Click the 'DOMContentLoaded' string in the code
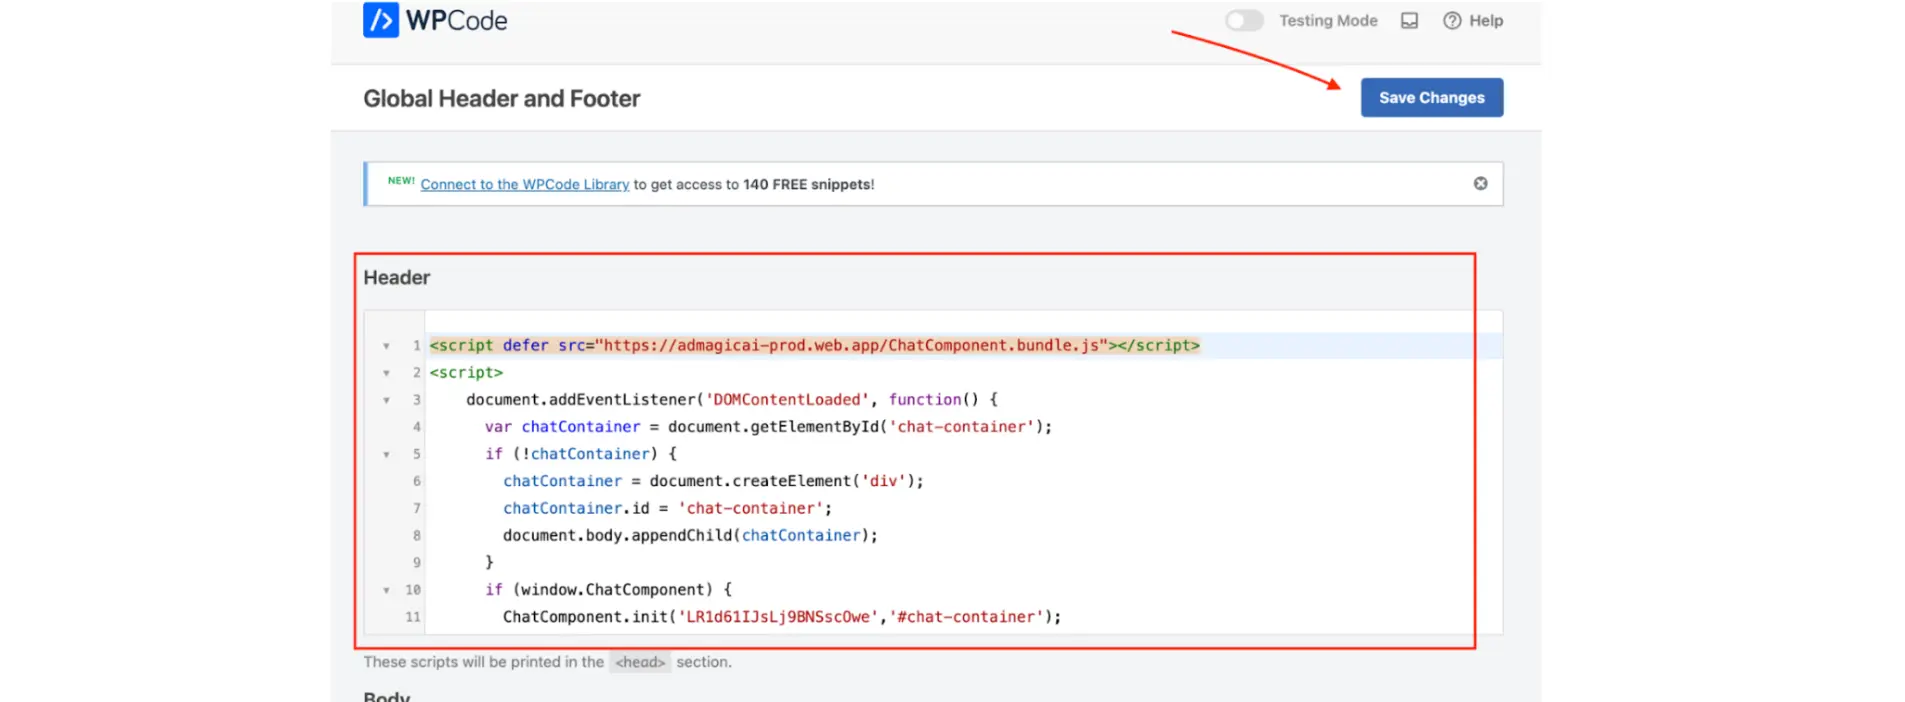 click(x=787, y=400)
